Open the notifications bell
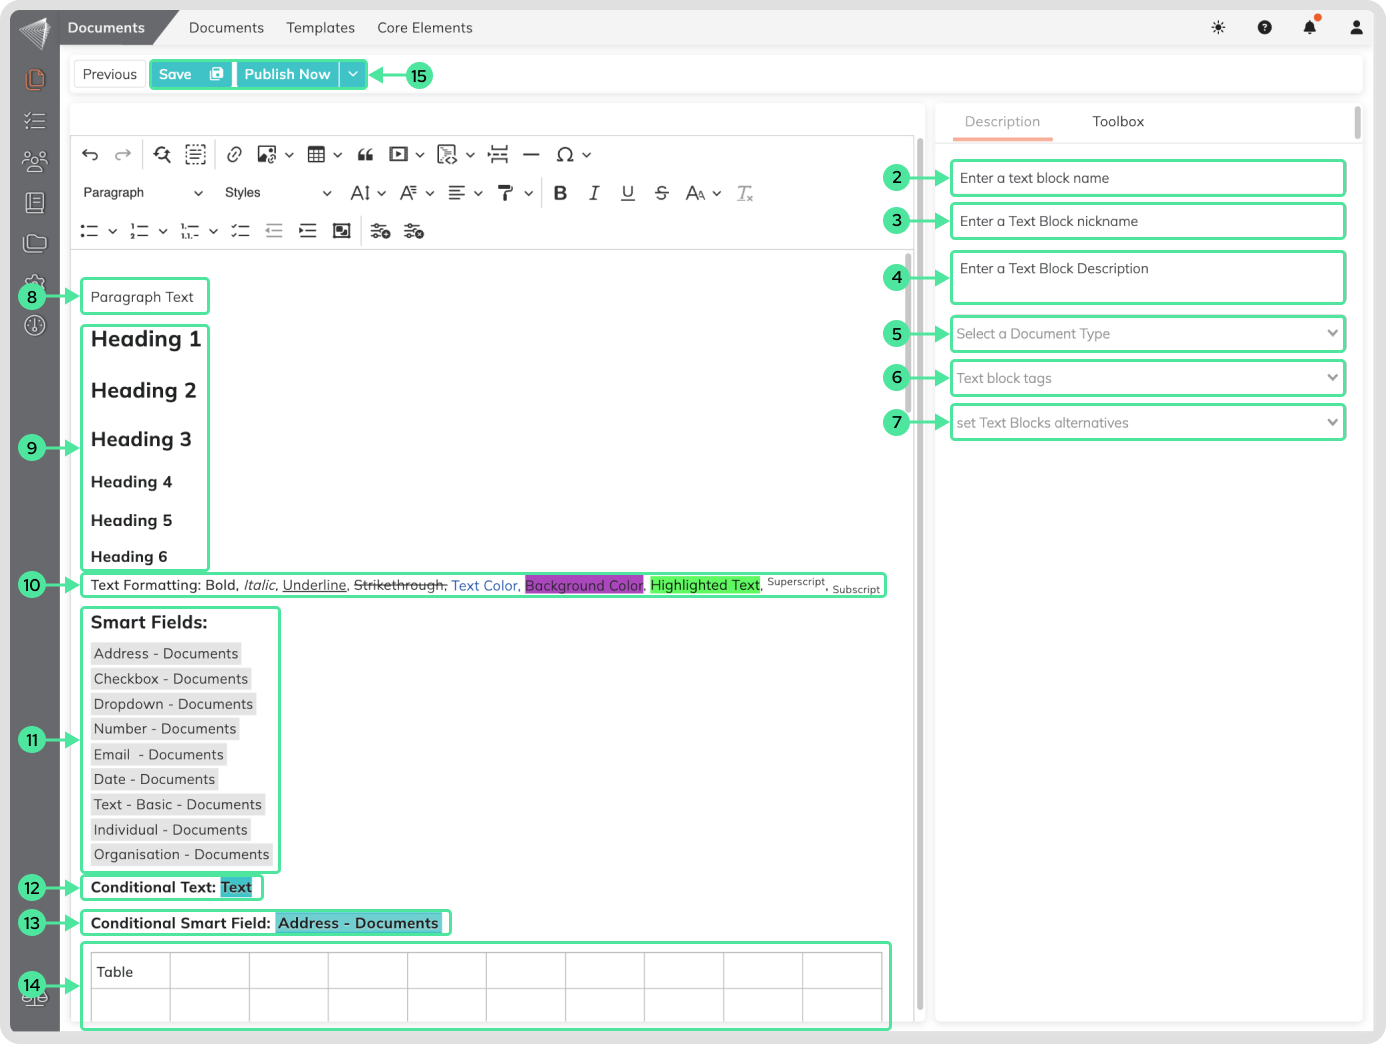The height and width of the screenshot is (1044, 1386). [x=1309, y=28]
